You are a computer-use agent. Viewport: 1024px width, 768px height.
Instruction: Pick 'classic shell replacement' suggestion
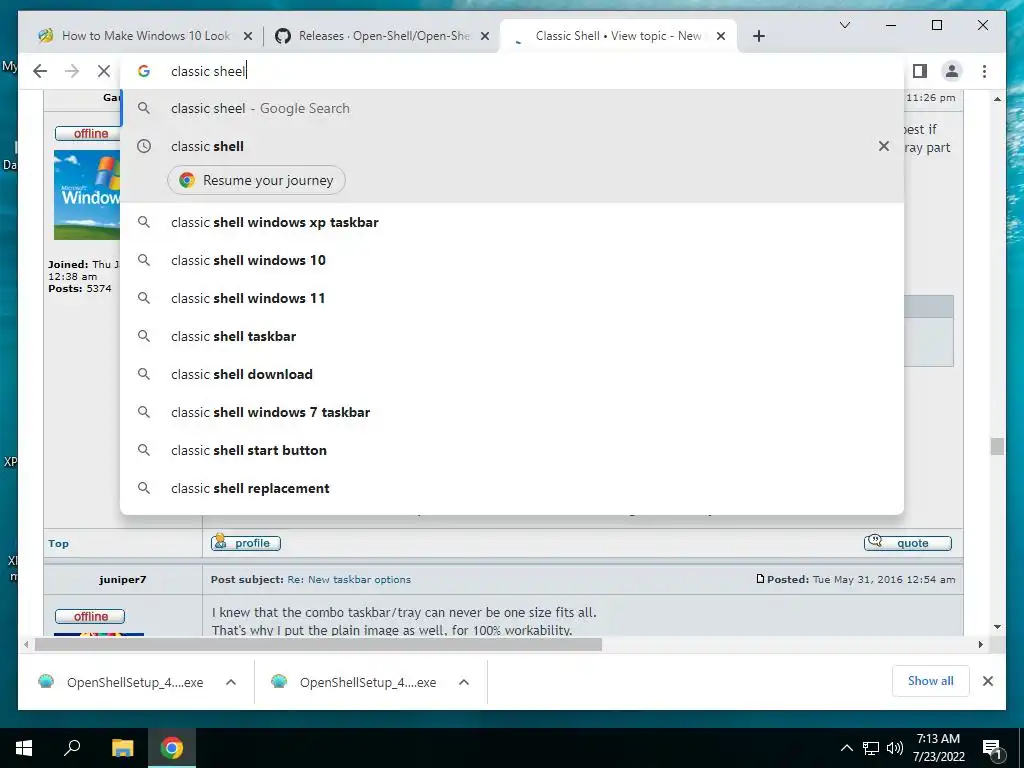[x=512, y=488]
